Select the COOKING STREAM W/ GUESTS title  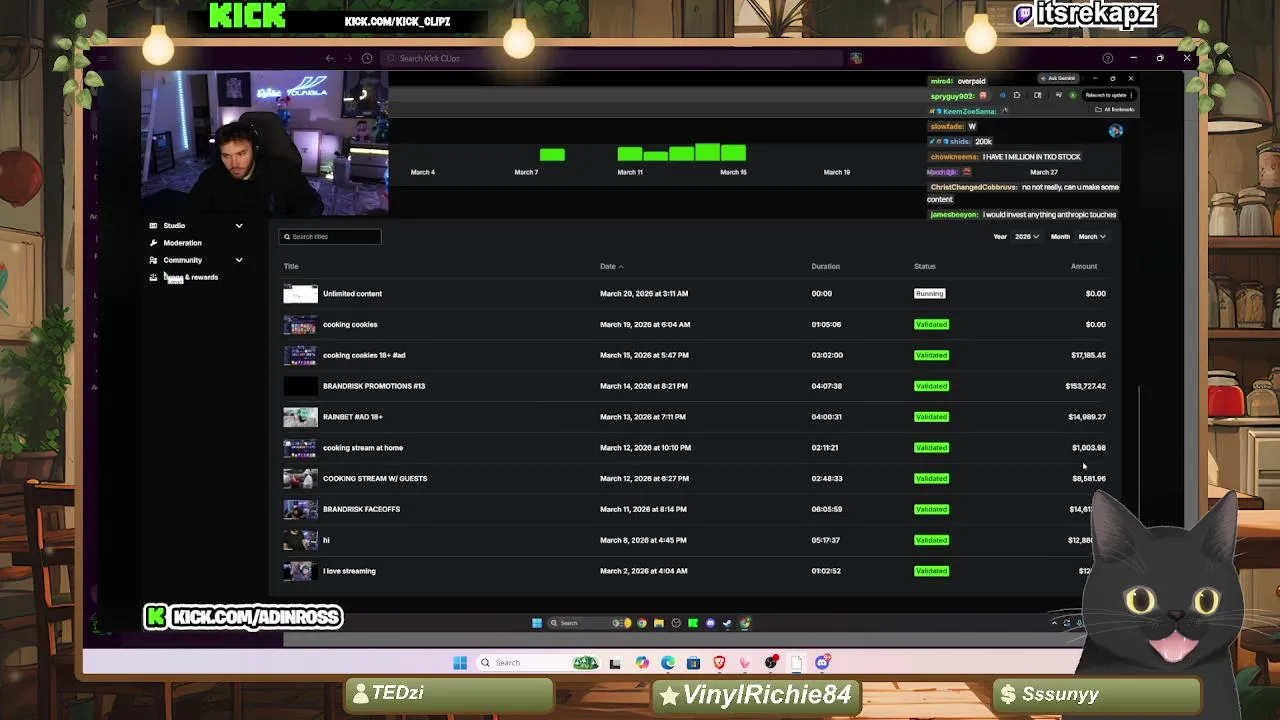point(375,479)
